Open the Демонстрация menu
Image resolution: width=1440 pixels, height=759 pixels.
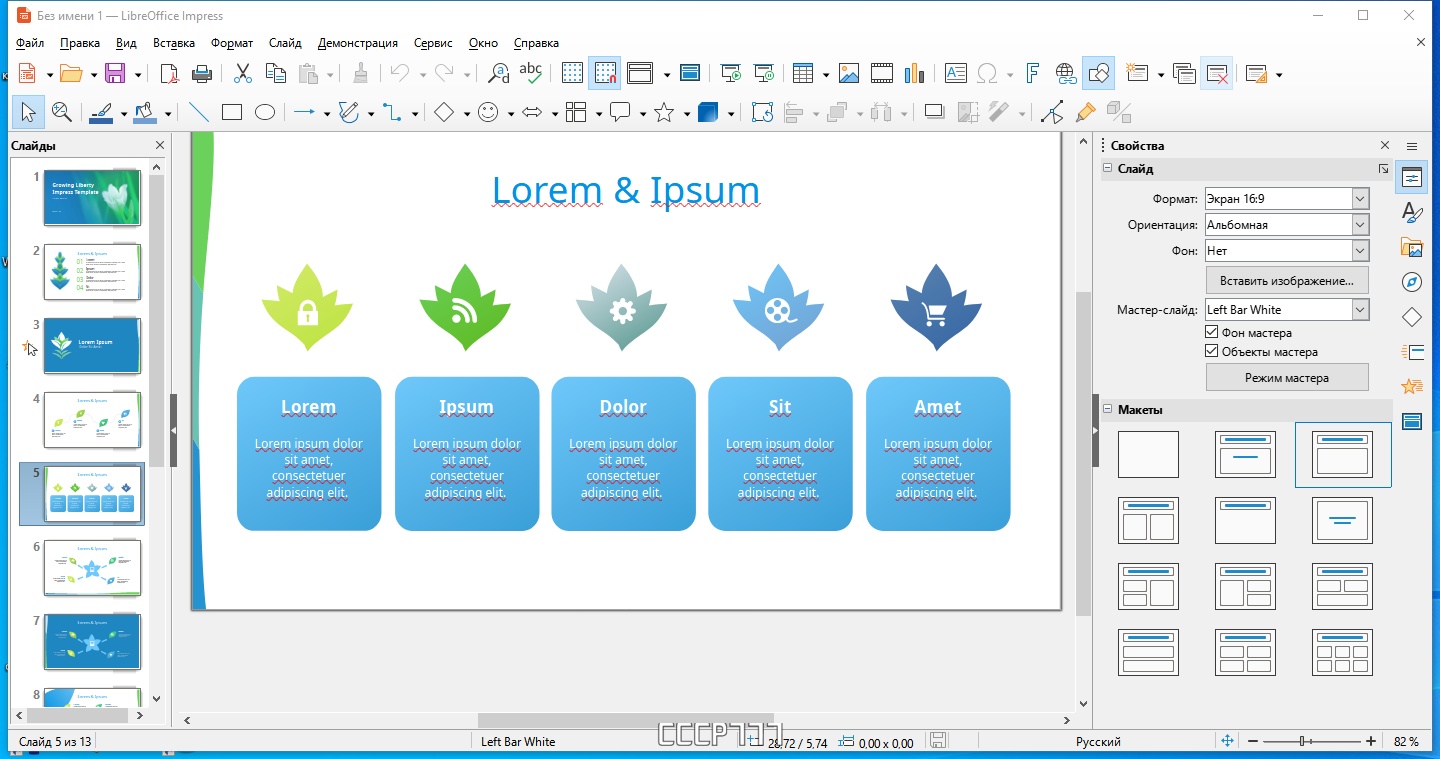[358, 43]
